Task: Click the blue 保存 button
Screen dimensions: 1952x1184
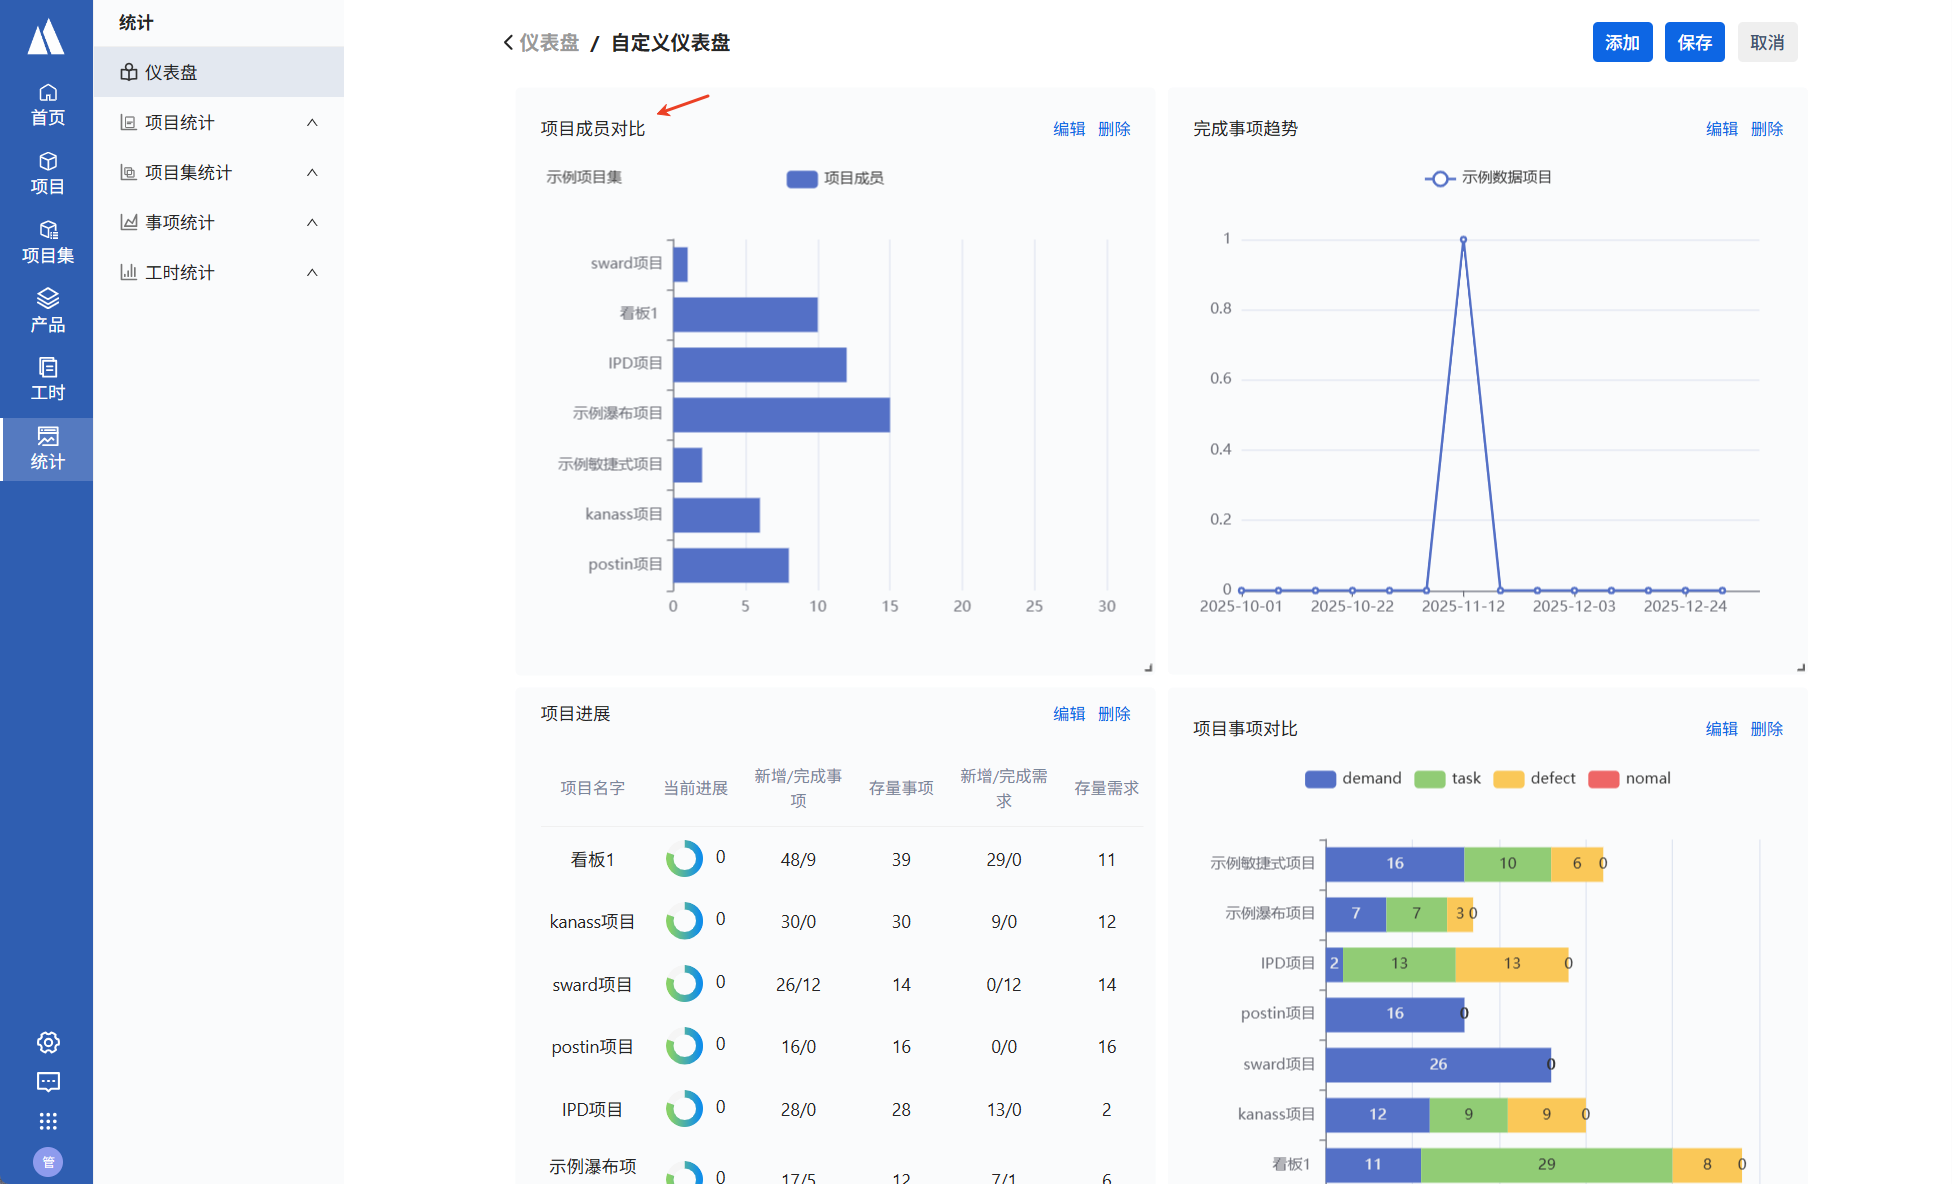Action: 1694,42
